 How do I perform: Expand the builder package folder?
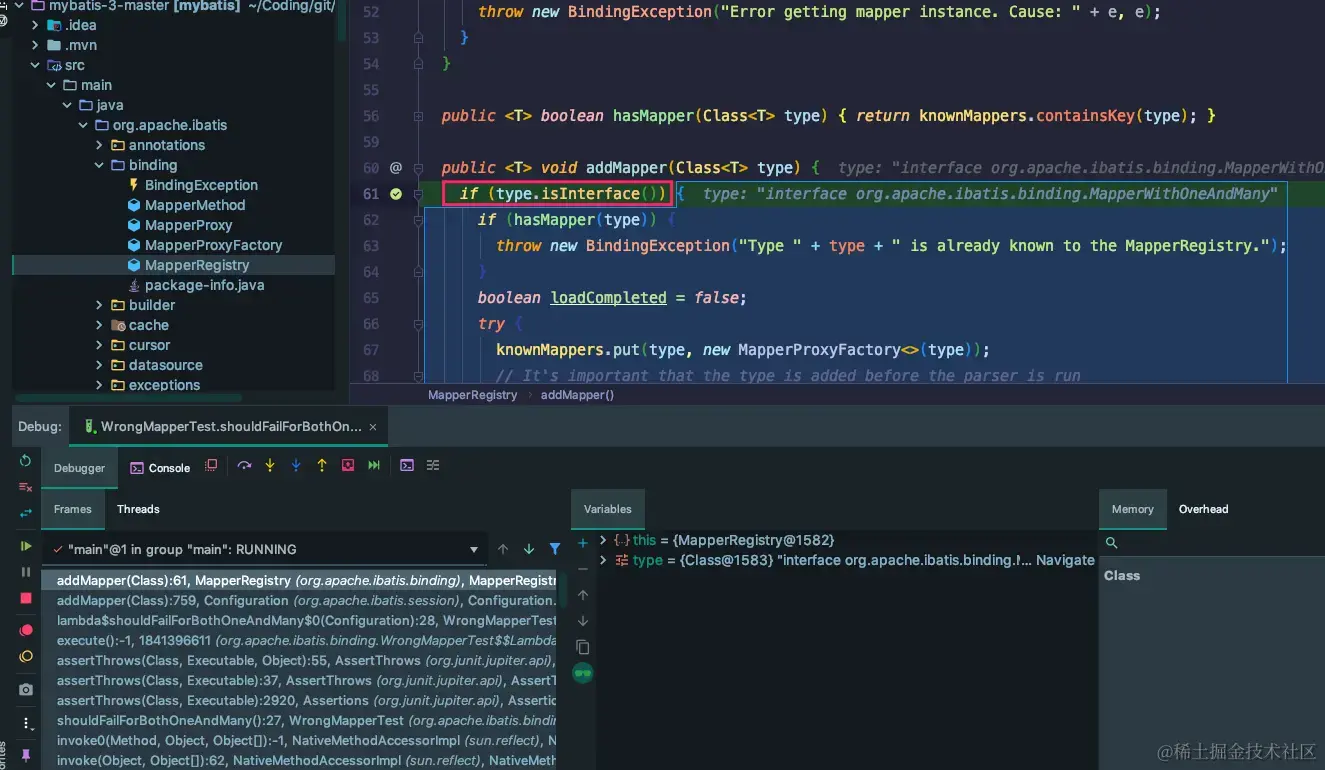tap(99, 305)
